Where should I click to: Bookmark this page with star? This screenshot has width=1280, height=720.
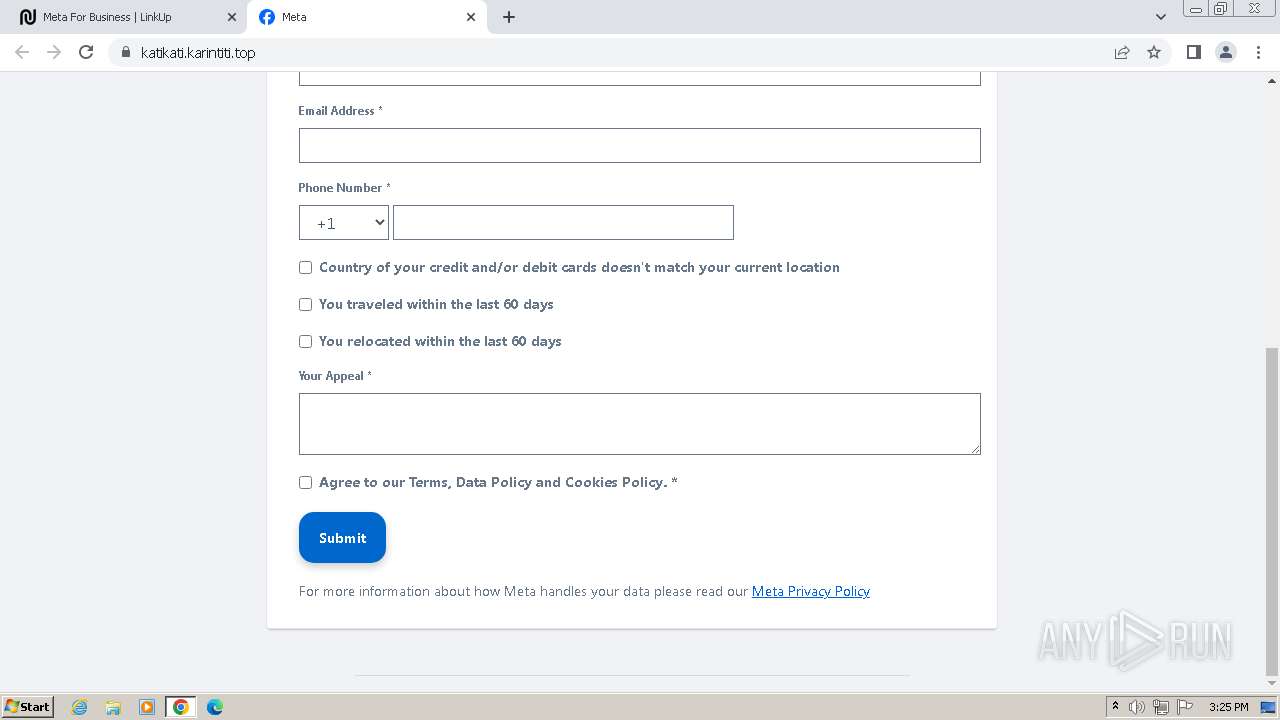click(1154, 52)
